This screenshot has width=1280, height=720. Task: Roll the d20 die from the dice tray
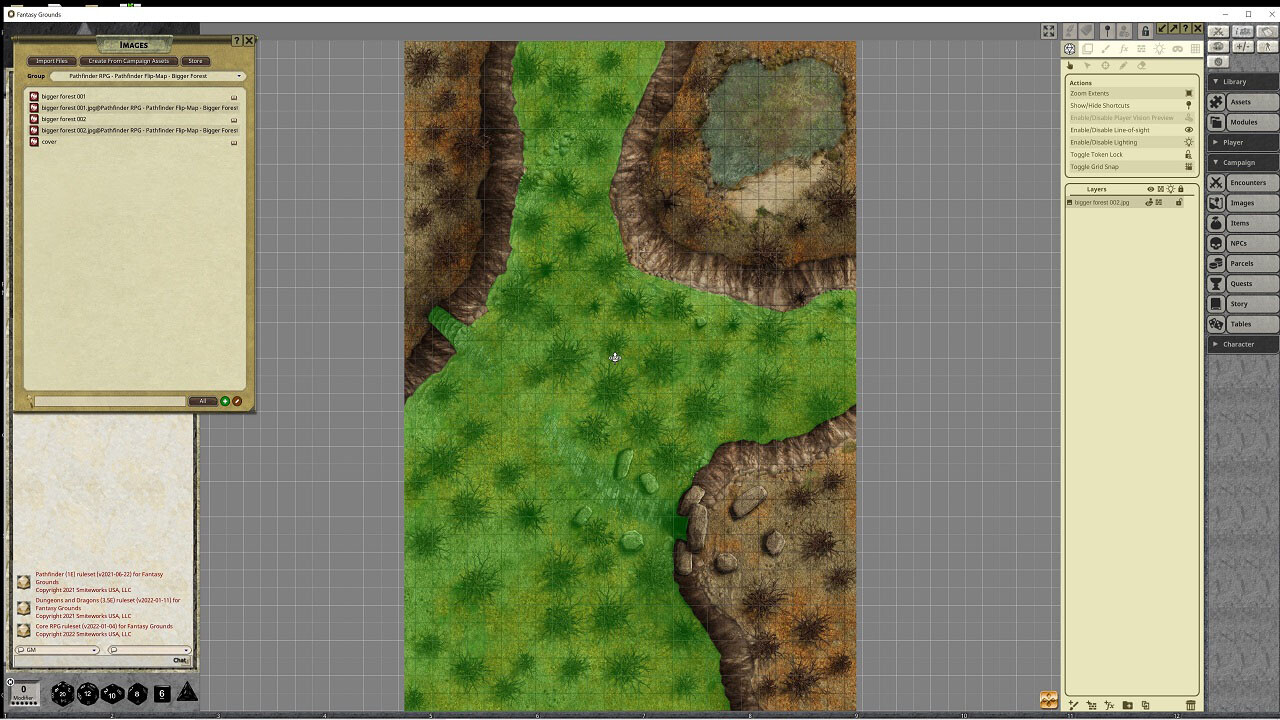[x=62, y=693]
